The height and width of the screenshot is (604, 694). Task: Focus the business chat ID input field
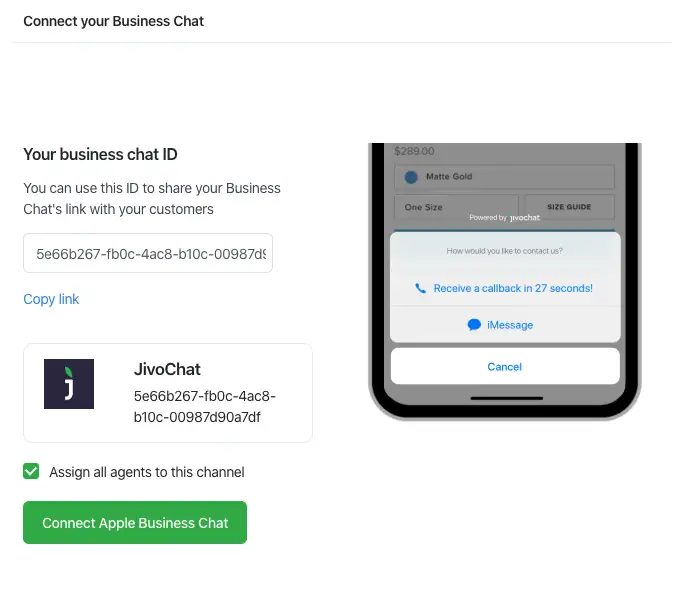pos(148,254)
